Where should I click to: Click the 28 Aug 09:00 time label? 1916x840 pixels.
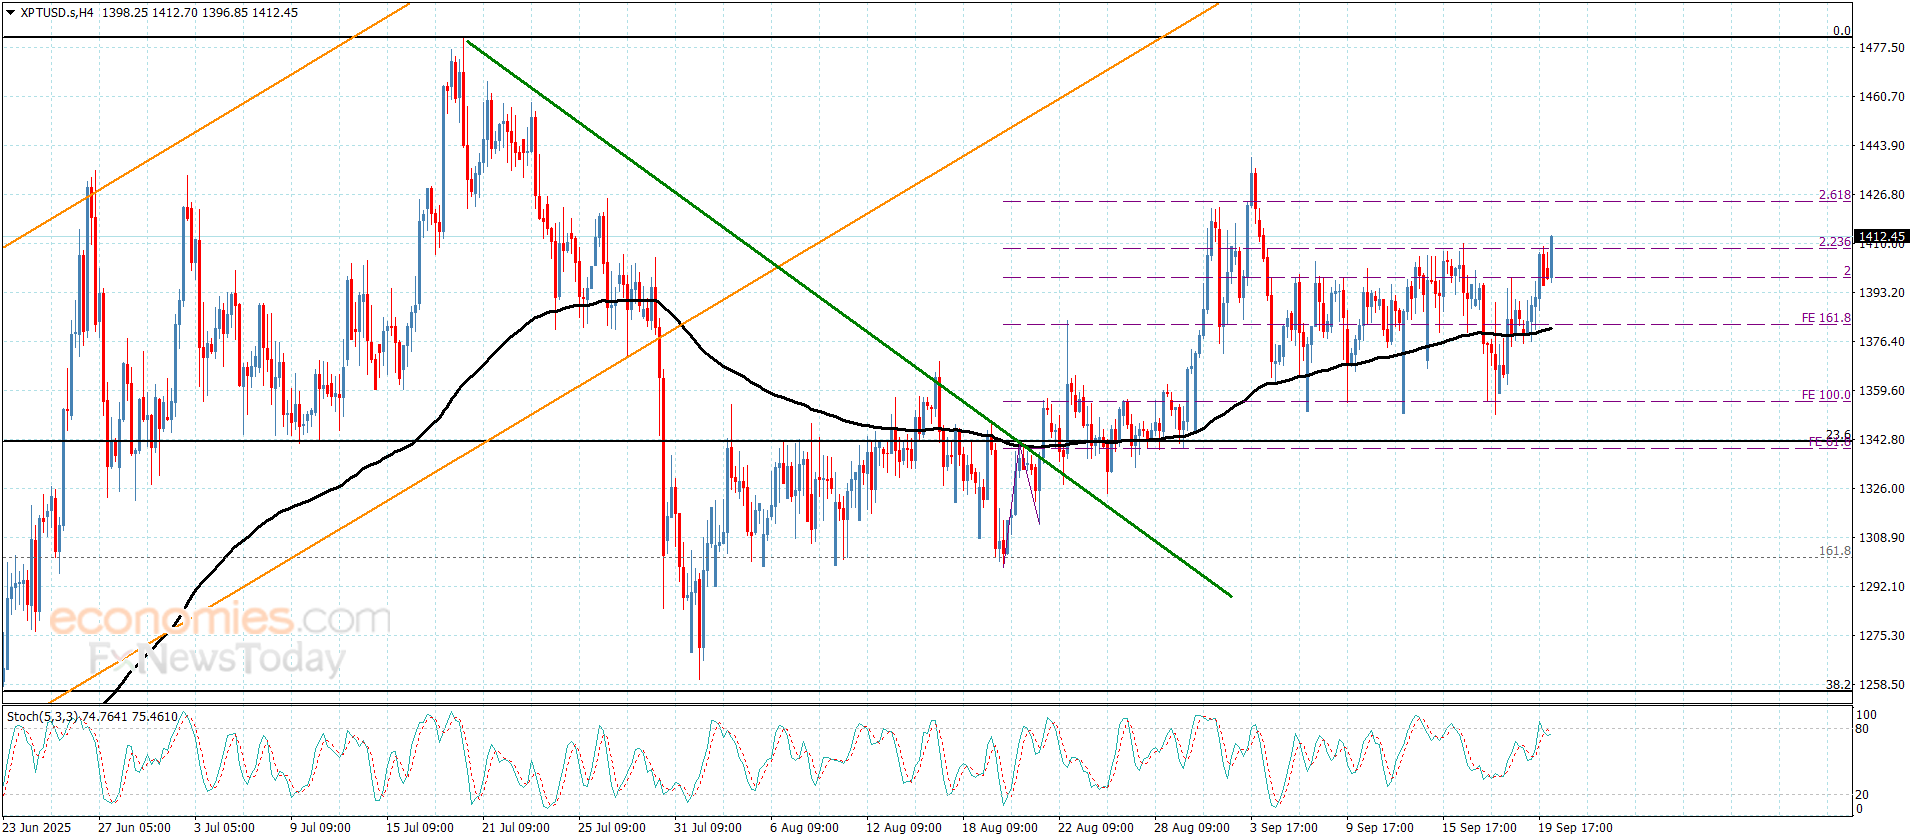coord(1192,827)
